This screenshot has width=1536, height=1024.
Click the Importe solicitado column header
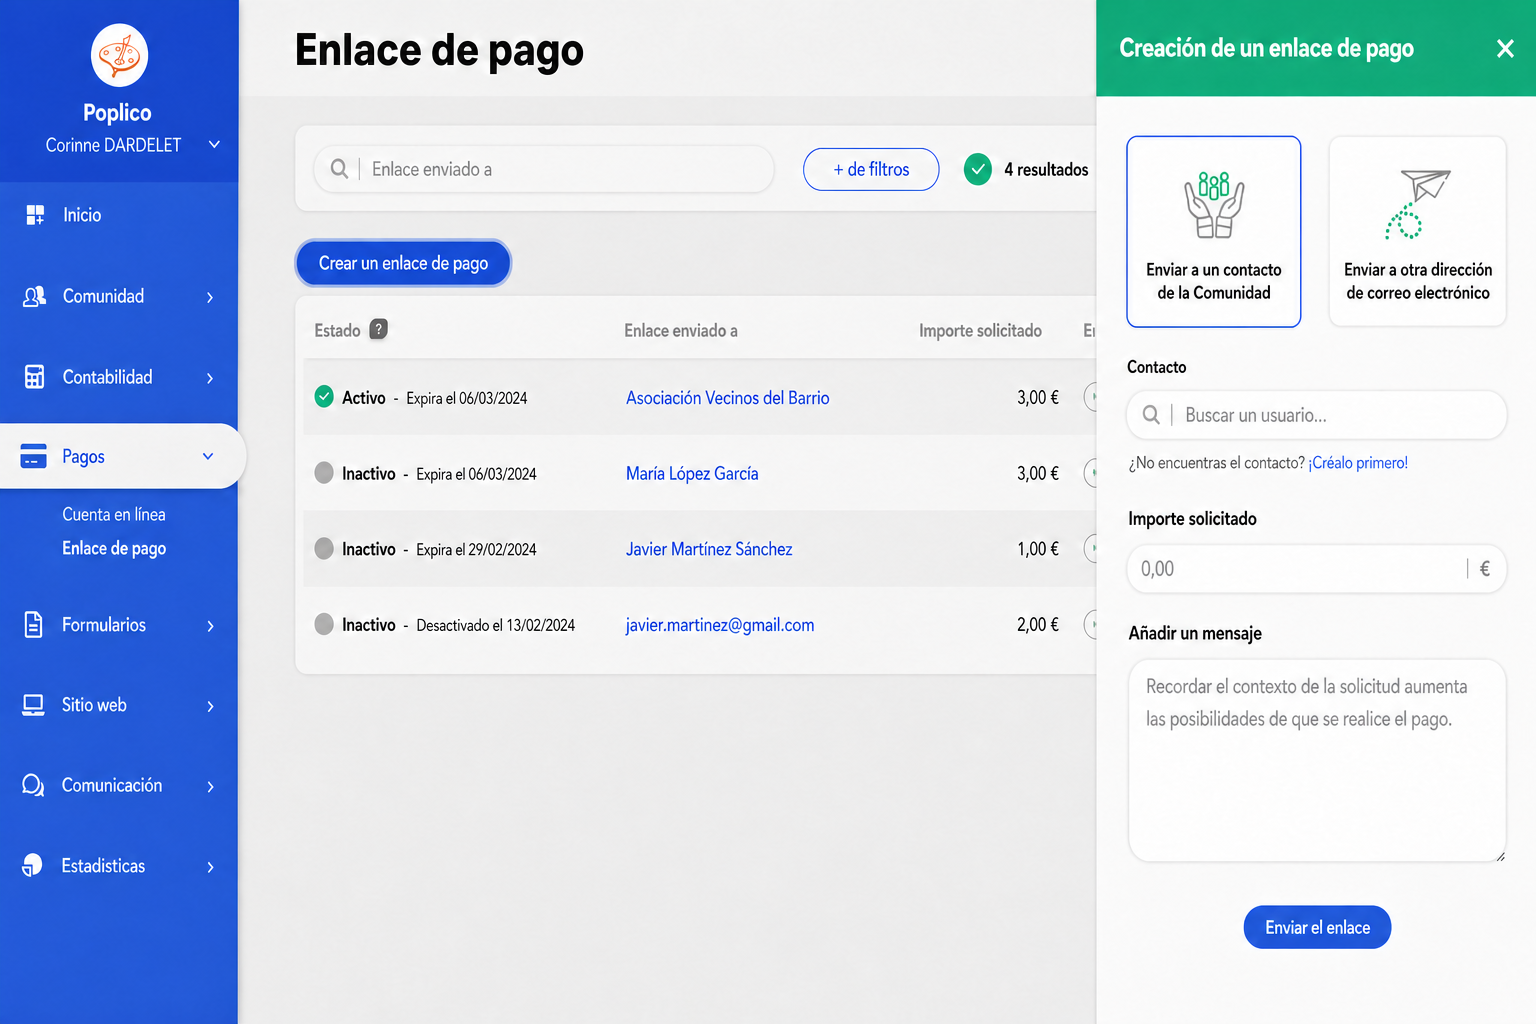tap(980, 331)
